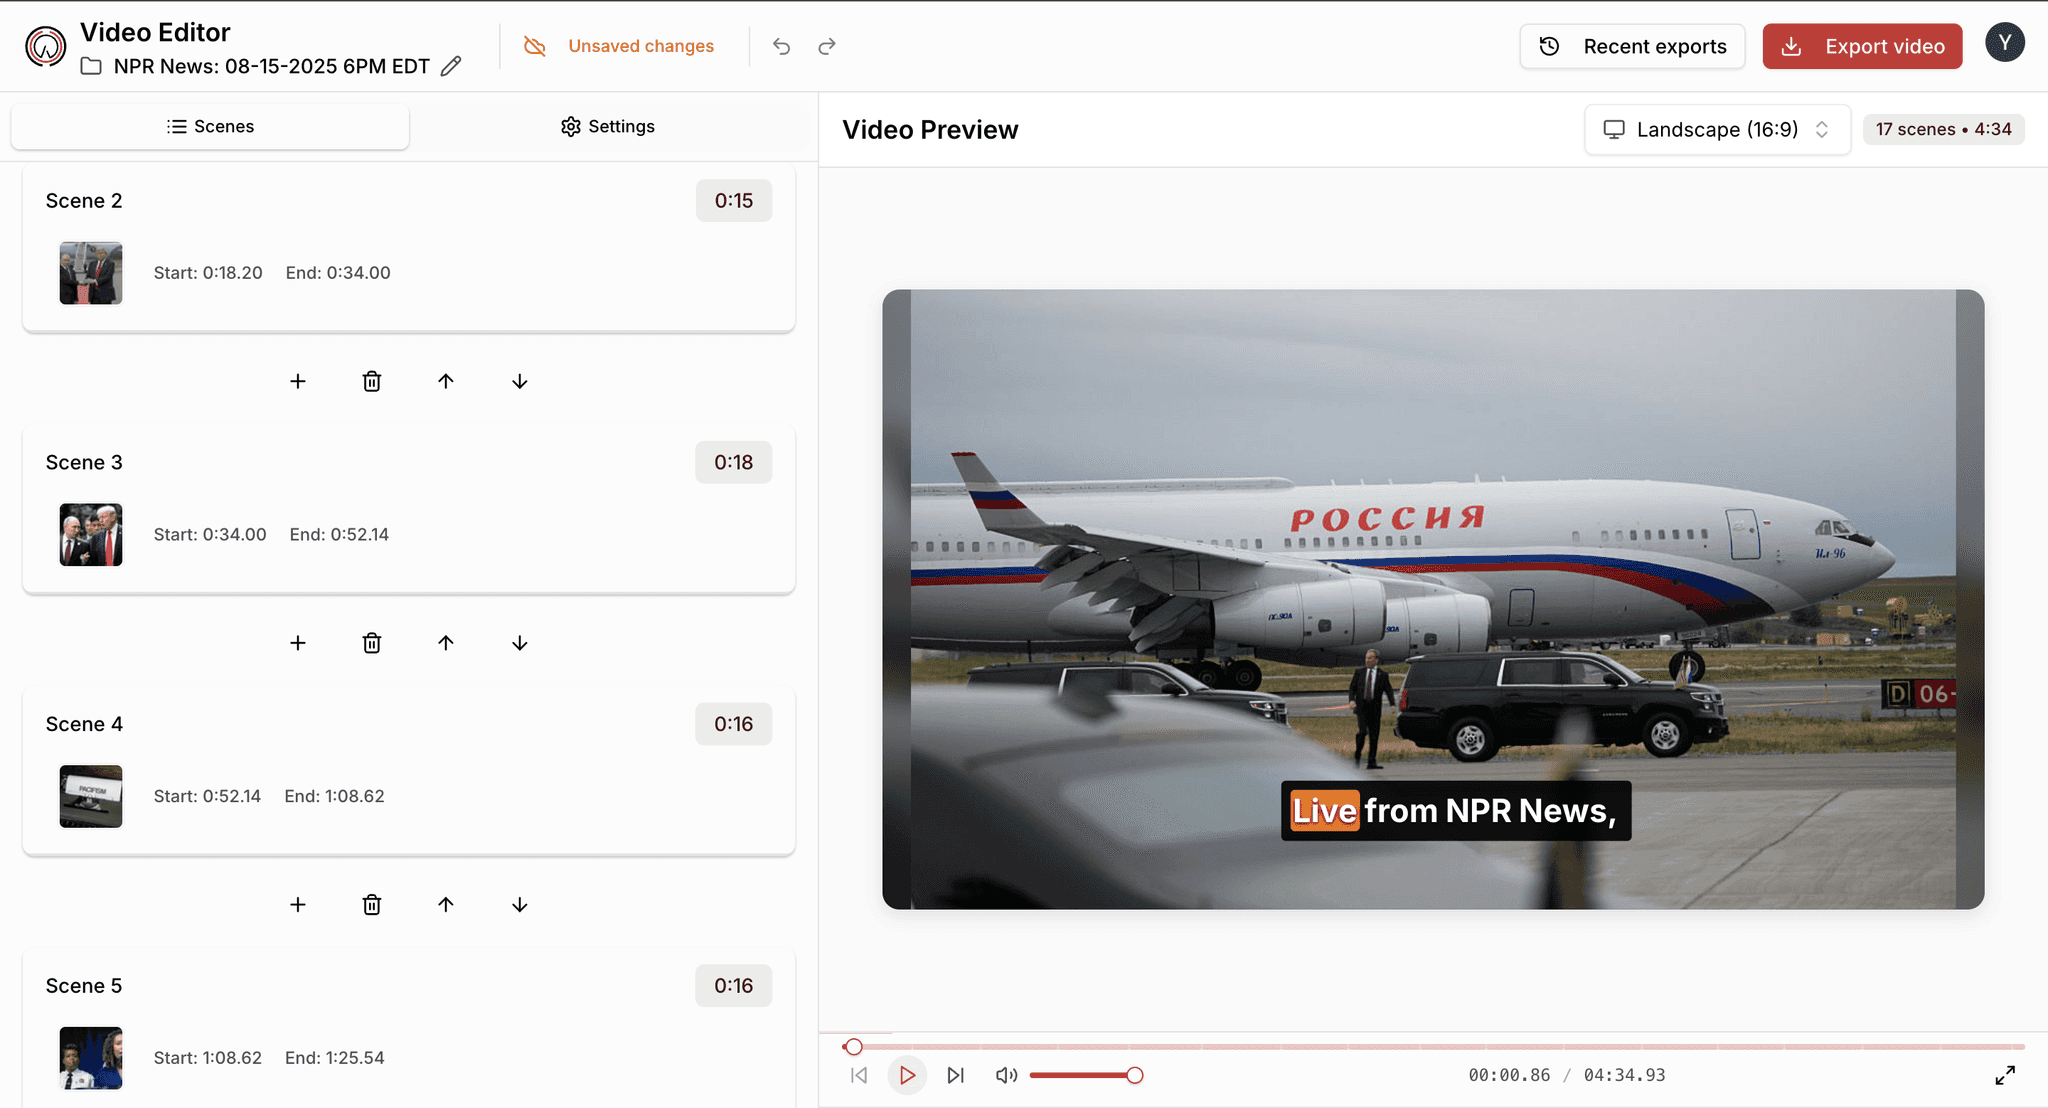This screenshot has width=2048, height=1108.
Task: Mute audio with speaker icon
Action: click(x=1006, y=1075)
